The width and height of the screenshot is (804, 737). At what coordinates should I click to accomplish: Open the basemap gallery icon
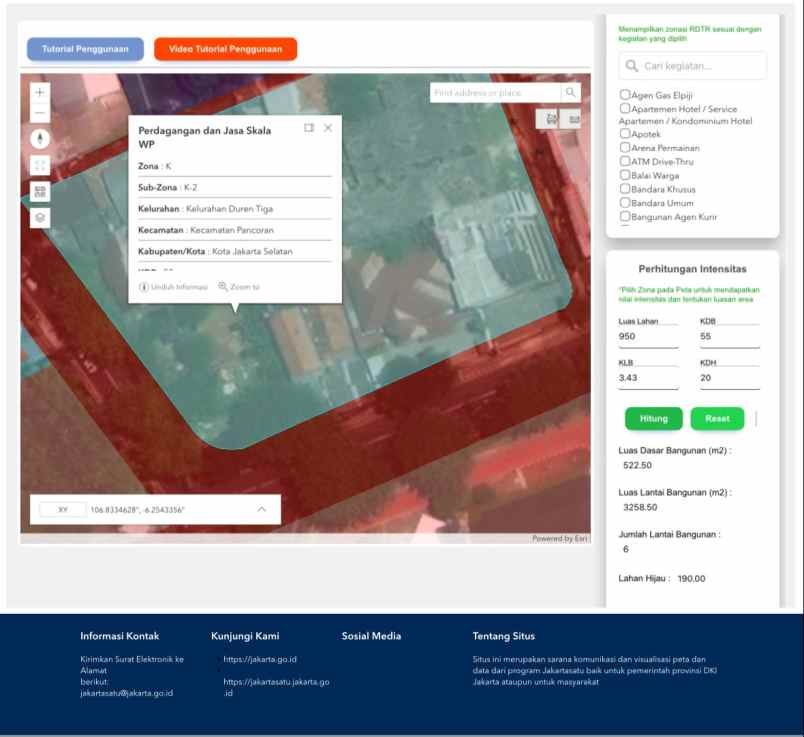pyautogui.click(x=40, y=191)
